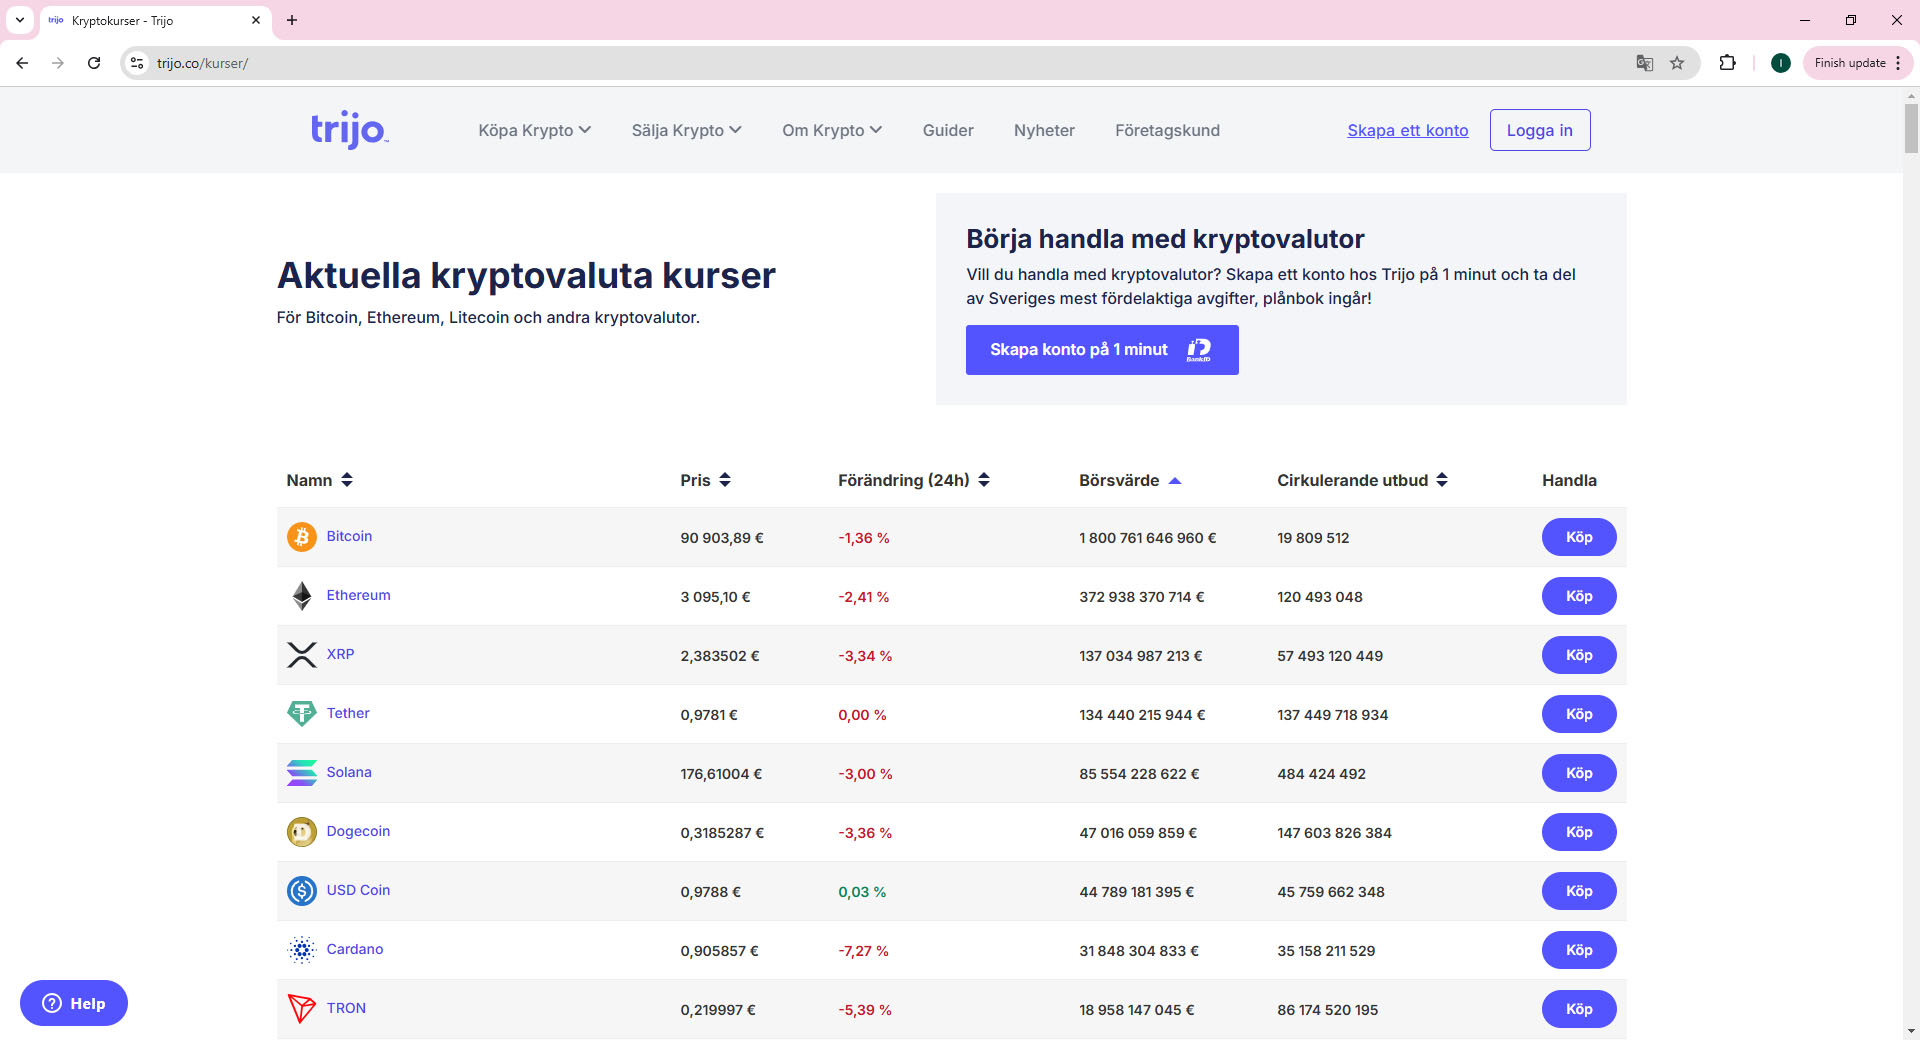Open the browser extensions puzzle icon

point(1727,63)
